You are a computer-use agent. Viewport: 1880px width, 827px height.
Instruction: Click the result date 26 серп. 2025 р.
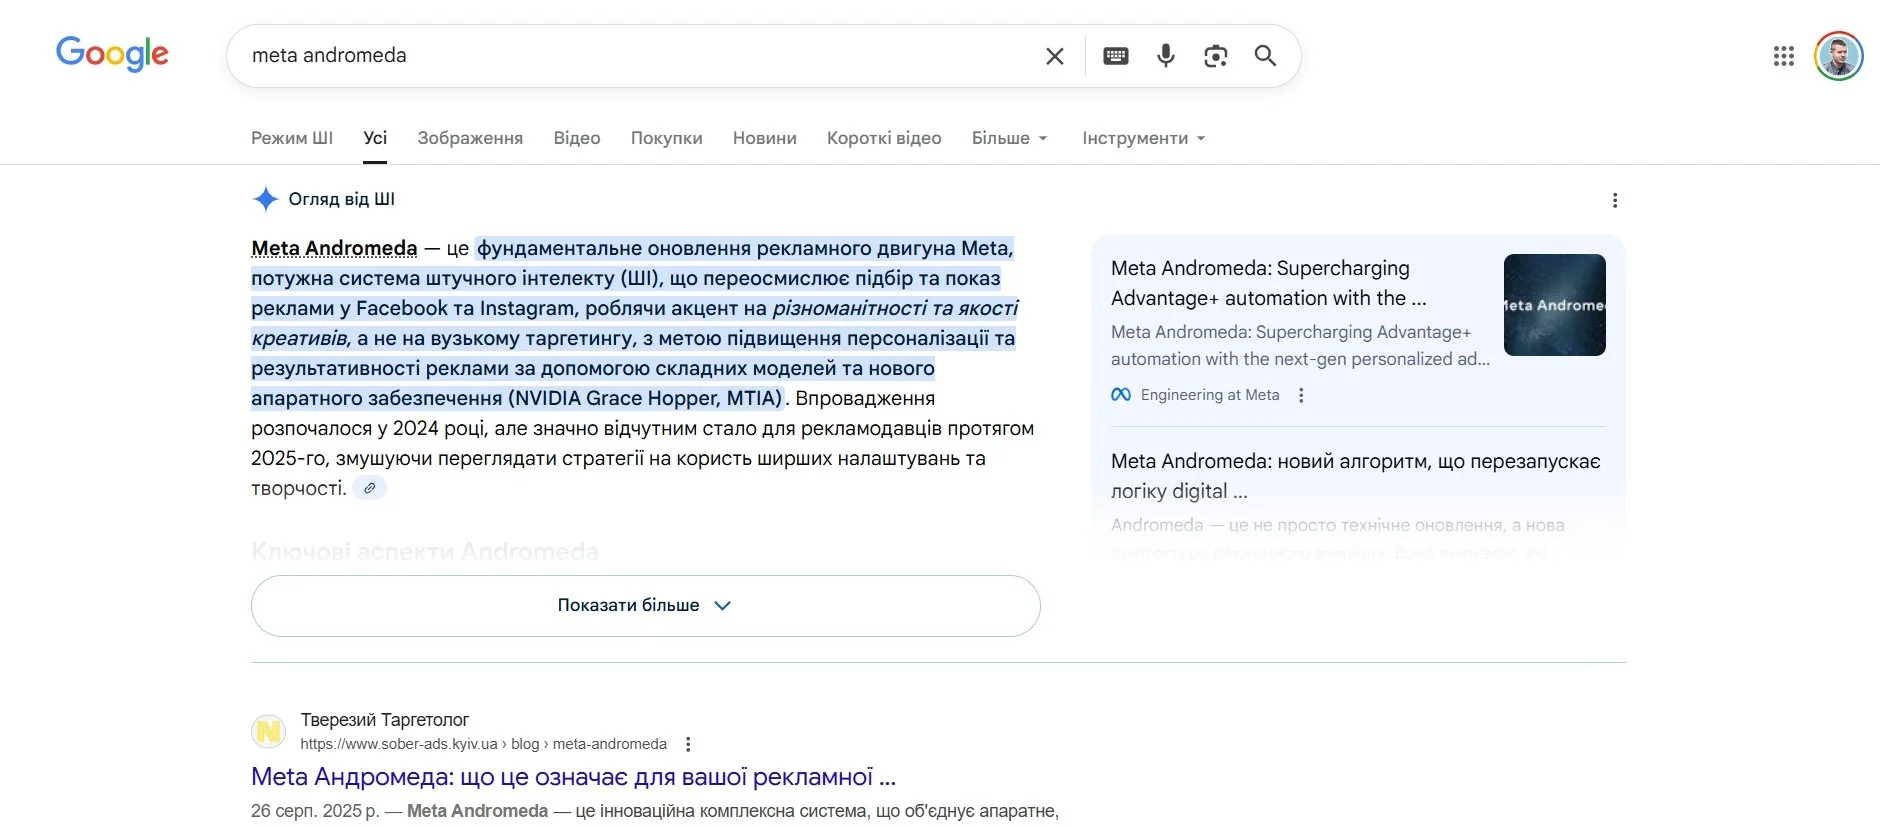tap(315, 811)
